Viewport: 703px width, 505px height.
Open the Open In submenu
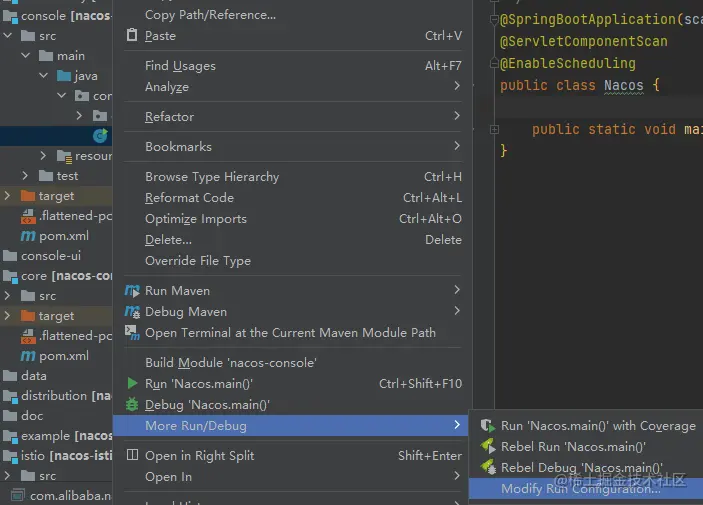pyautogui.click(x=292, y=477)
